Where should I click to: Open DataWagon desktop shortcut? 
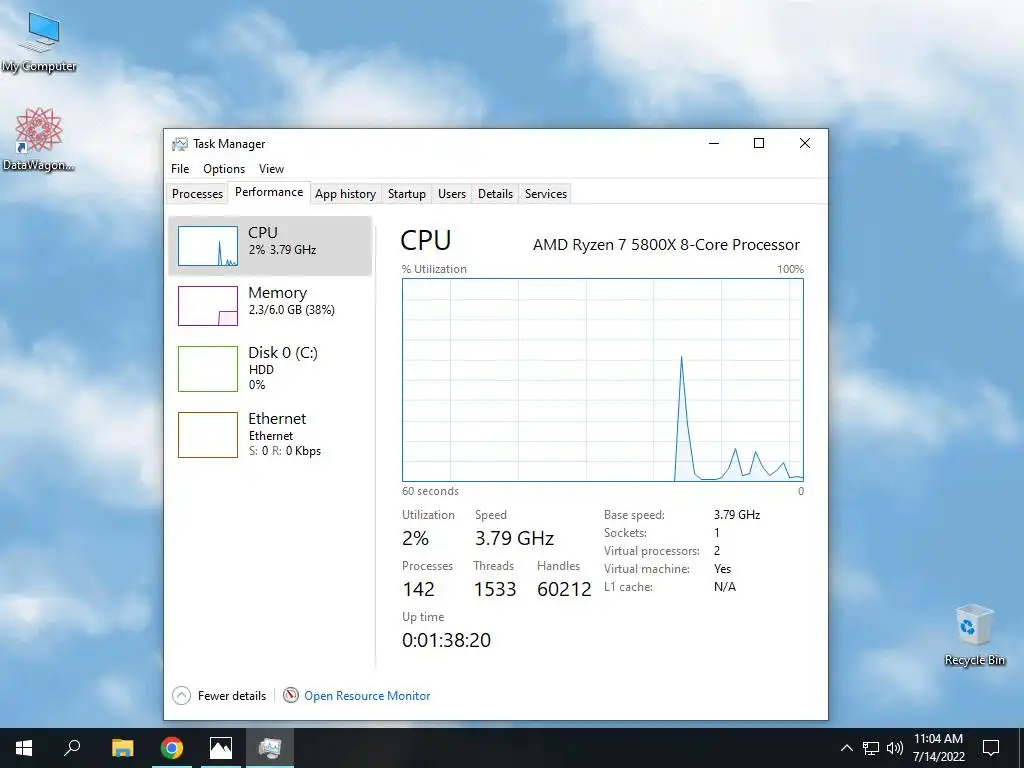click(39, 140)
